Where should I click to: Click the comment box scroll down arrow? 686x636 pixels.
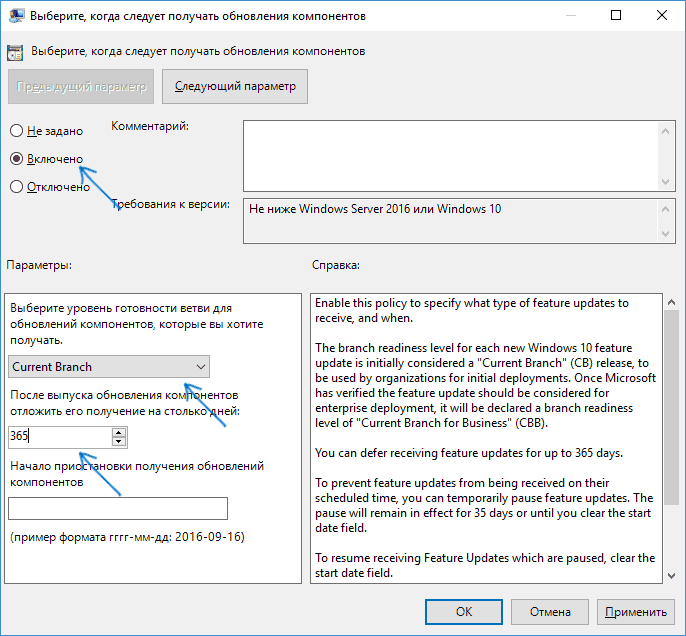[x=665, y=182]
